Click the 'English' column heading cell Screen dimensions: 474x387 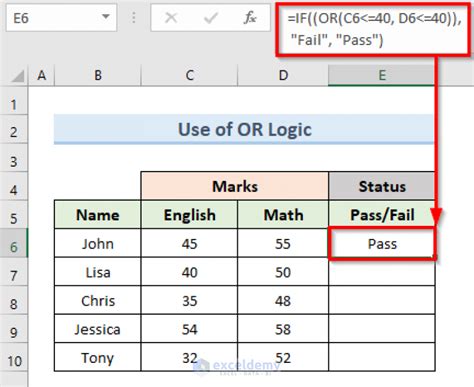tap(189, 215)
